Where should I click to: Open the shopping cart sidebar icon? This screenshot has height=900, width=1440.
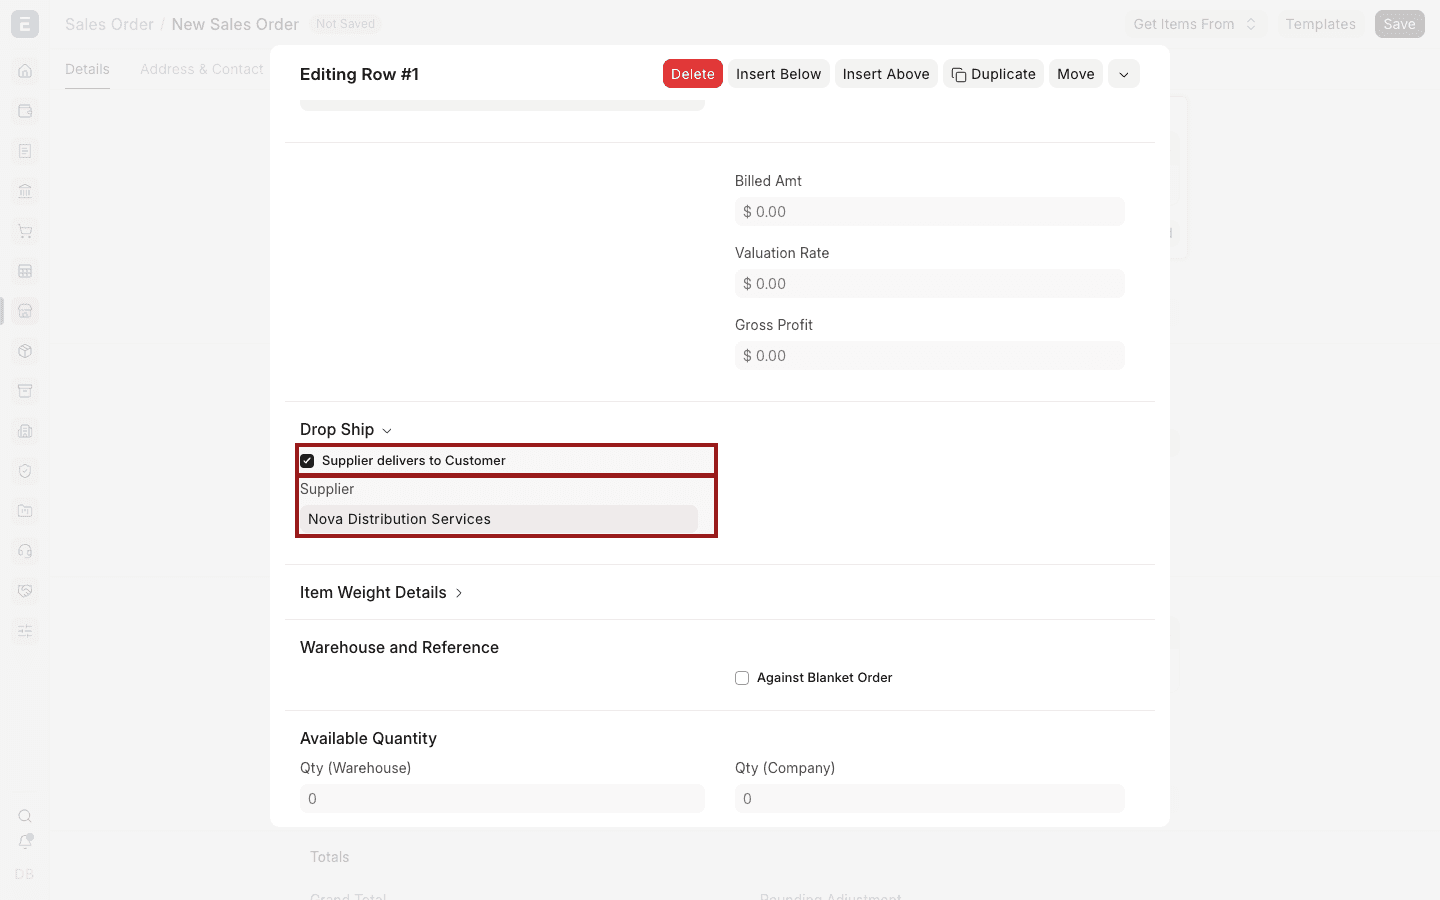click(x=25, y=231)
